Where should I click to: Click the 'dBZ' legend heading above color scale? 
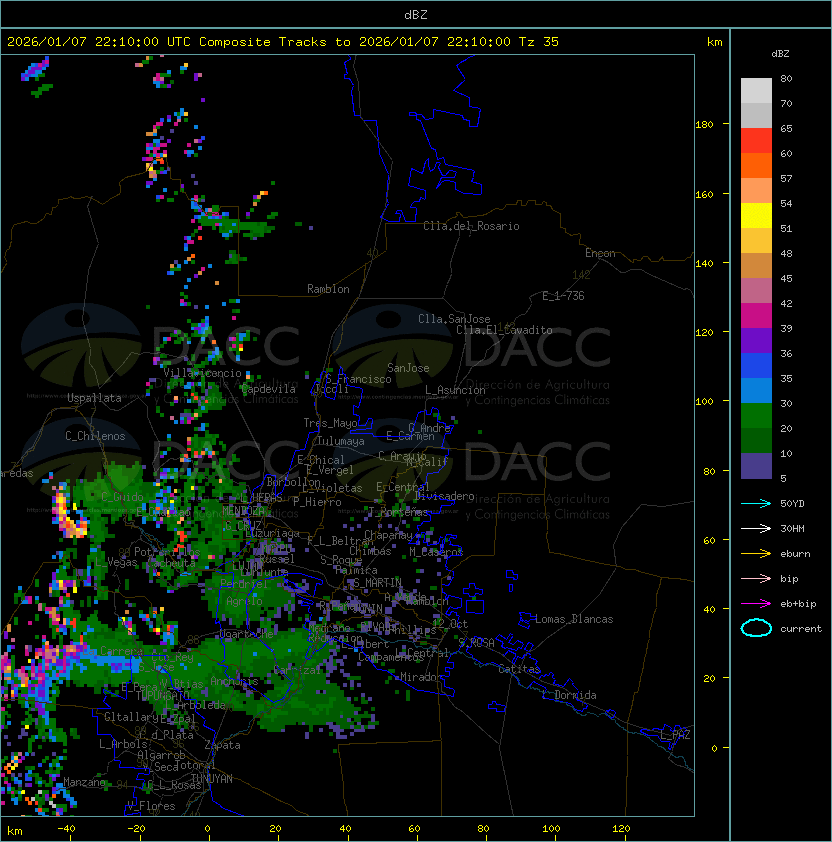click(780, 54)
